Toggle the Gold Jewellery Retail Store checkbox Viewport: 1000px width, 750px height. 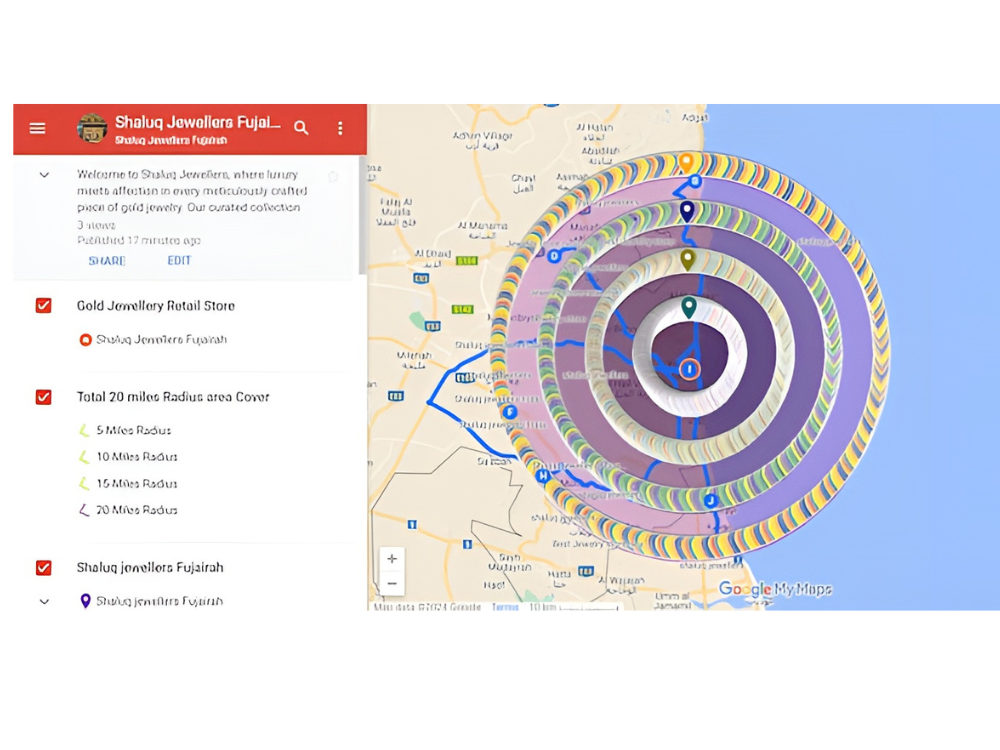click(43, 305)
